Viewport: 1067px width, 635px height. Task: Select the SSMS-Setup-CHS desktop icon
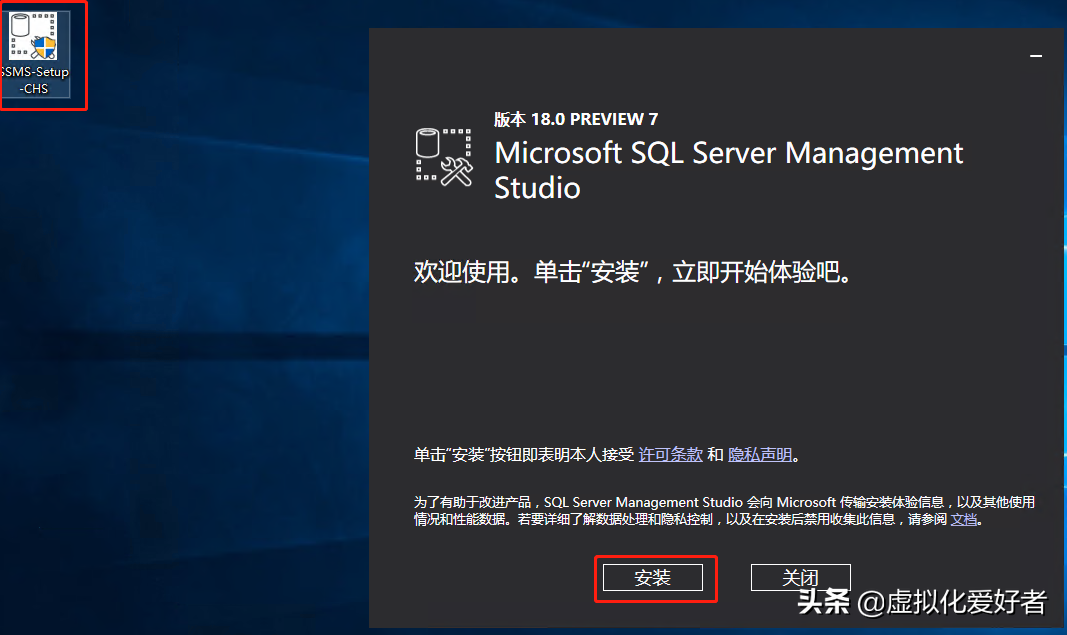tap(35, 54)
